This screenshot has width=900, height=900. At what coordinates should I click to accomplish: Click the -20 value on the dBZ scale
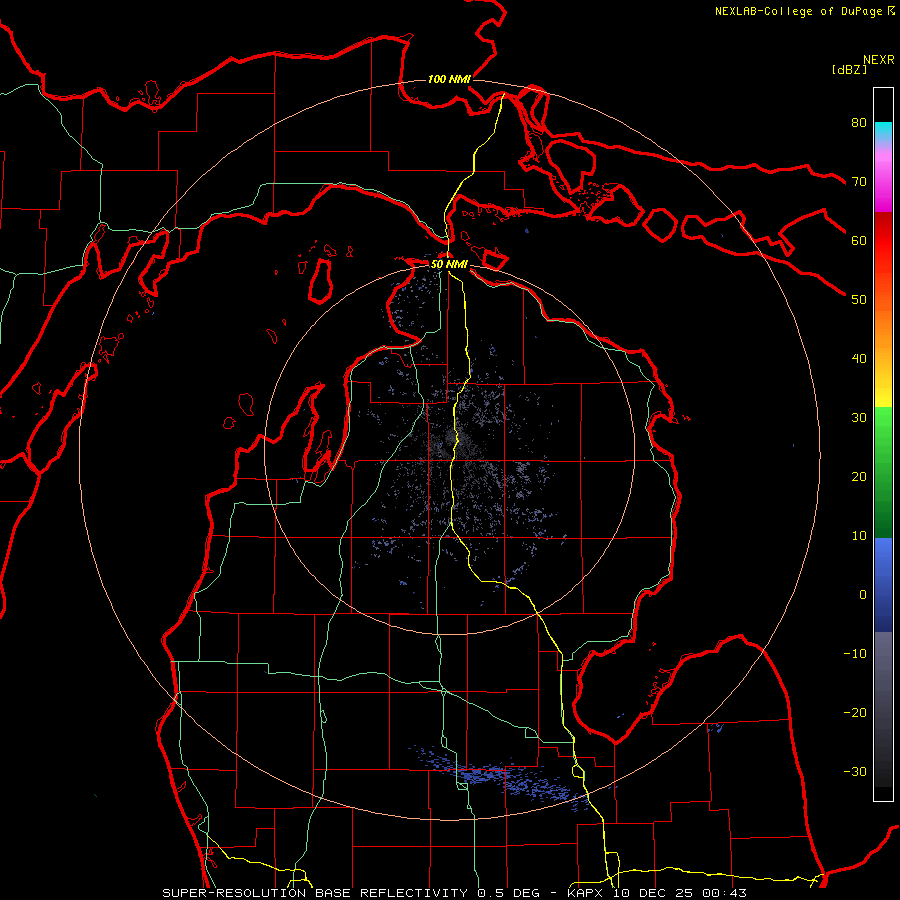click(x=855, y=712)
